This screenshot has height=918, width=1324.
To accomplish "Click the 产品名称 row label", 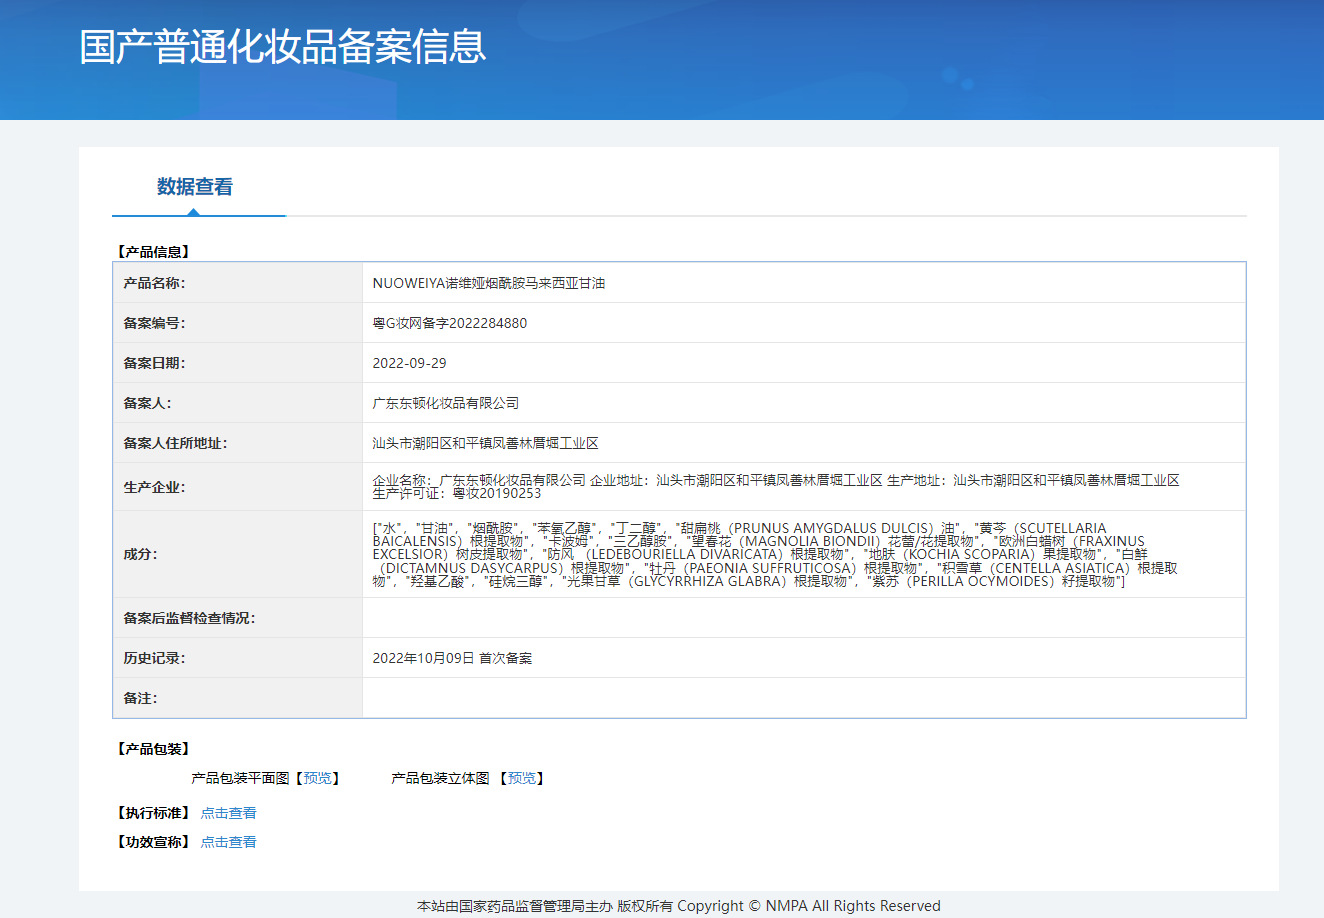I will coord(154,283).
